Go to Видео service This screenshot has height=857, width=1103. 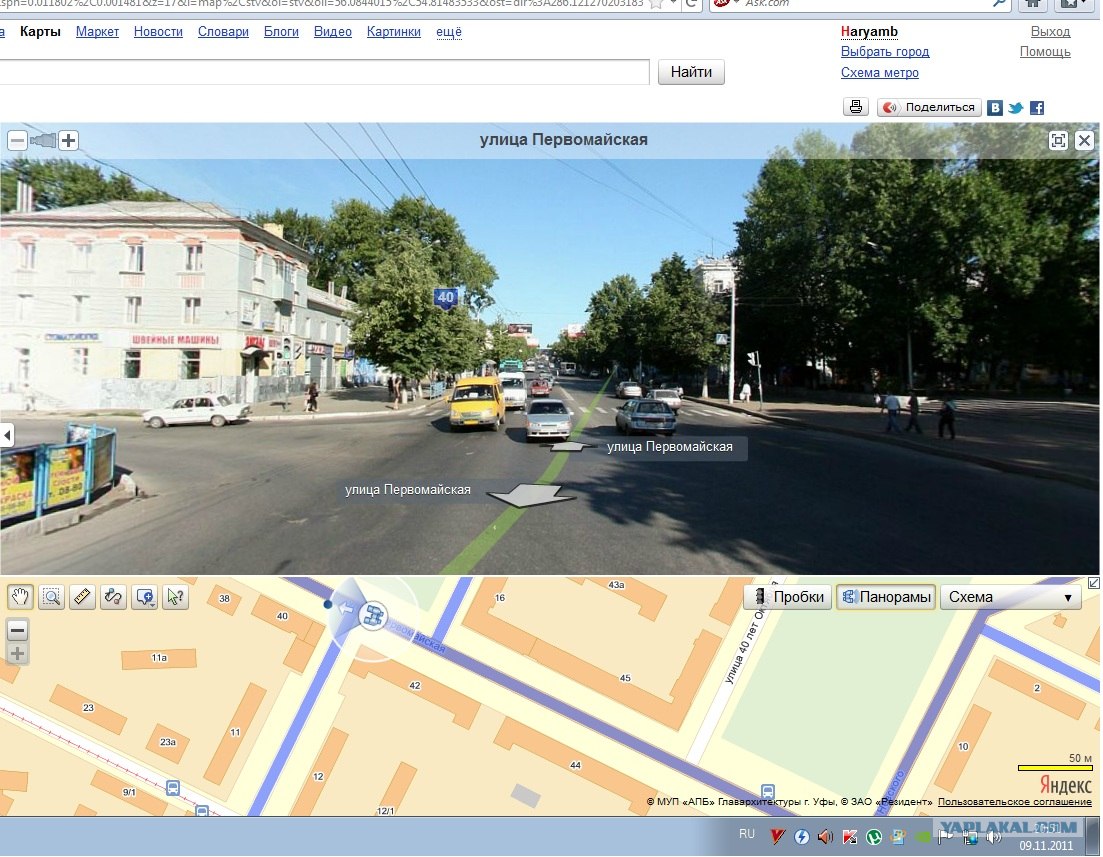[x=333, y=32]
